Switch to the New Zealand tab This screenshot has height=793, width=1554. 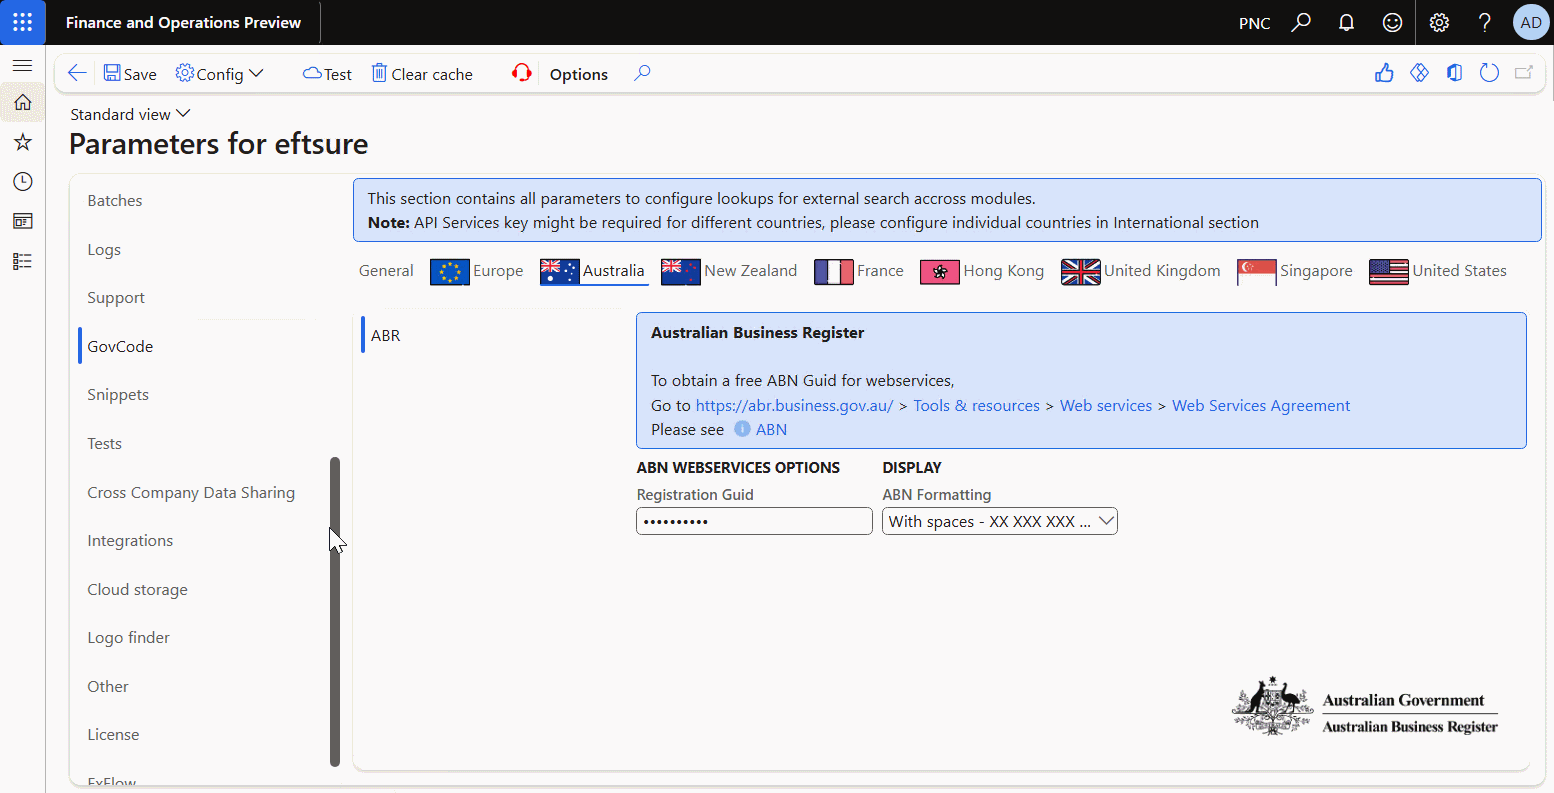coord(729,271)
